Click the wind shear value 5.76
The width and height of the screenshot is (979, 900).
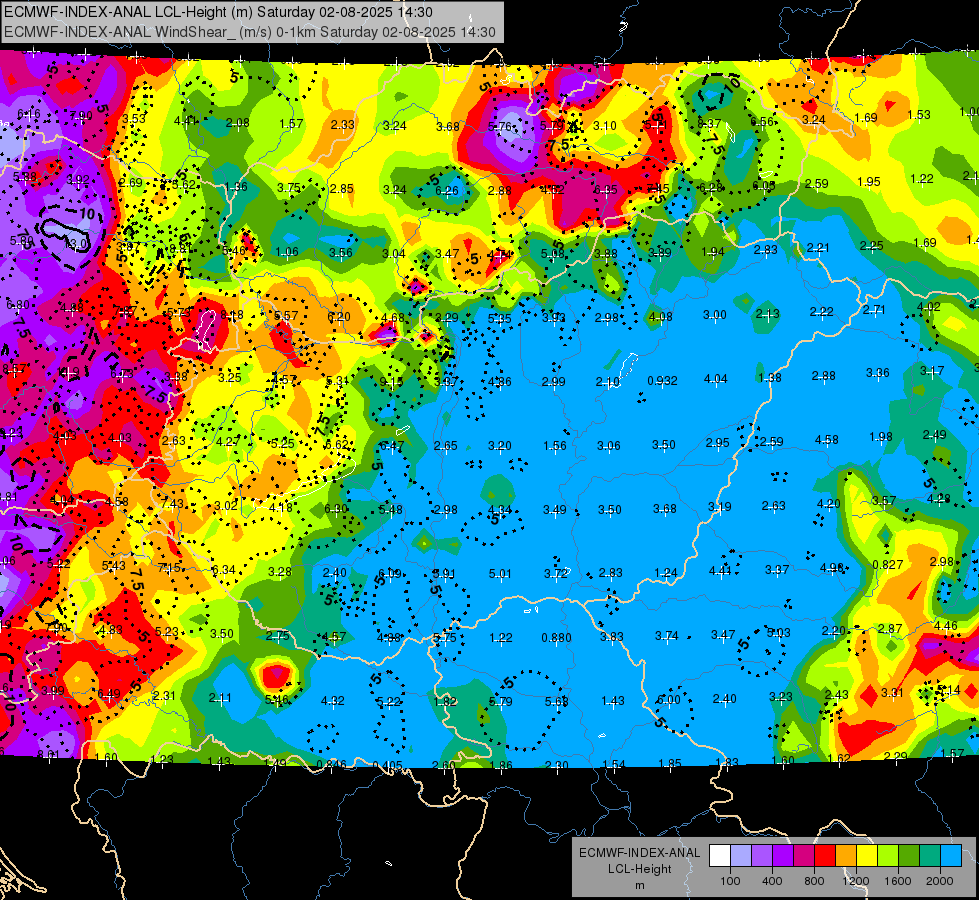click(499, 127)
